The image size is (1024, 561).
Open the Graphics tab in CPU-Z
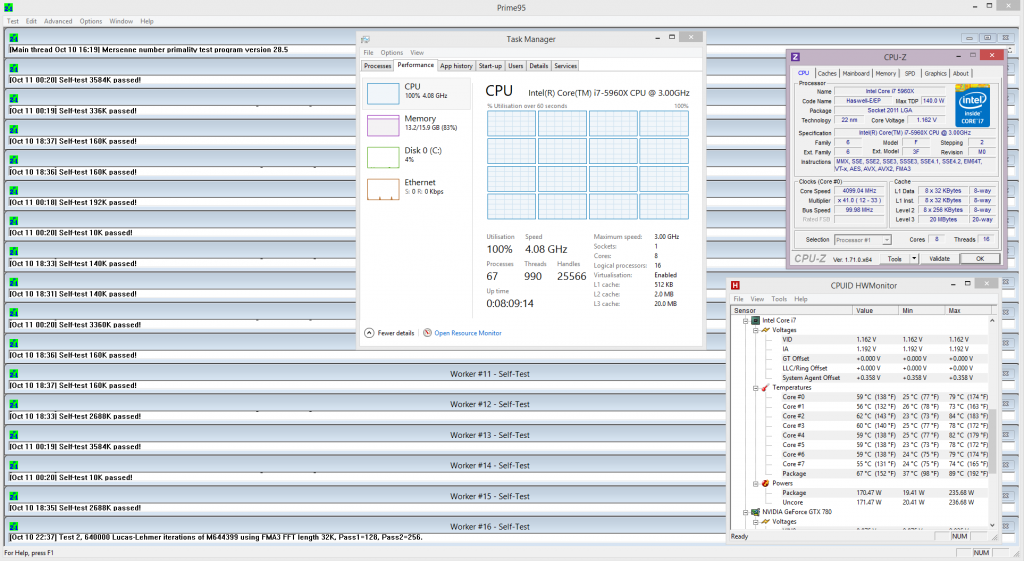pos(935,74)
